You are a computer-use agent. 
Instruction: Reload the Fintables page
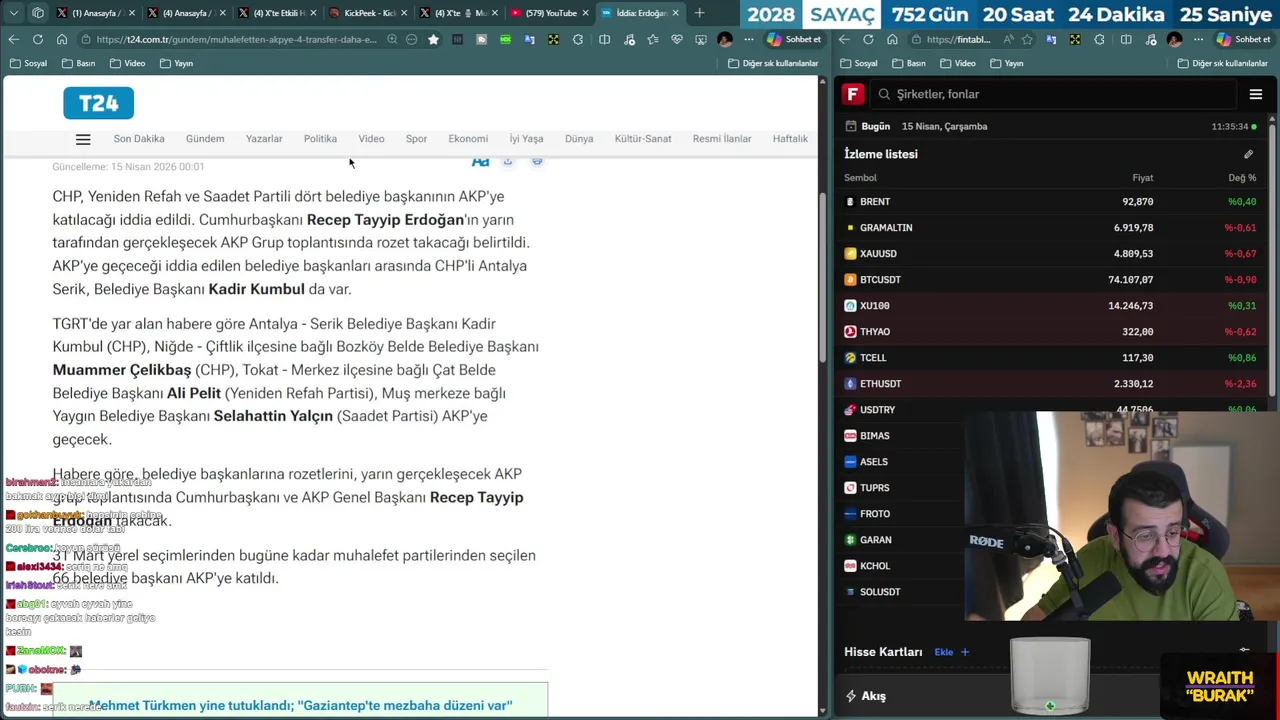[x=868, y=39]
